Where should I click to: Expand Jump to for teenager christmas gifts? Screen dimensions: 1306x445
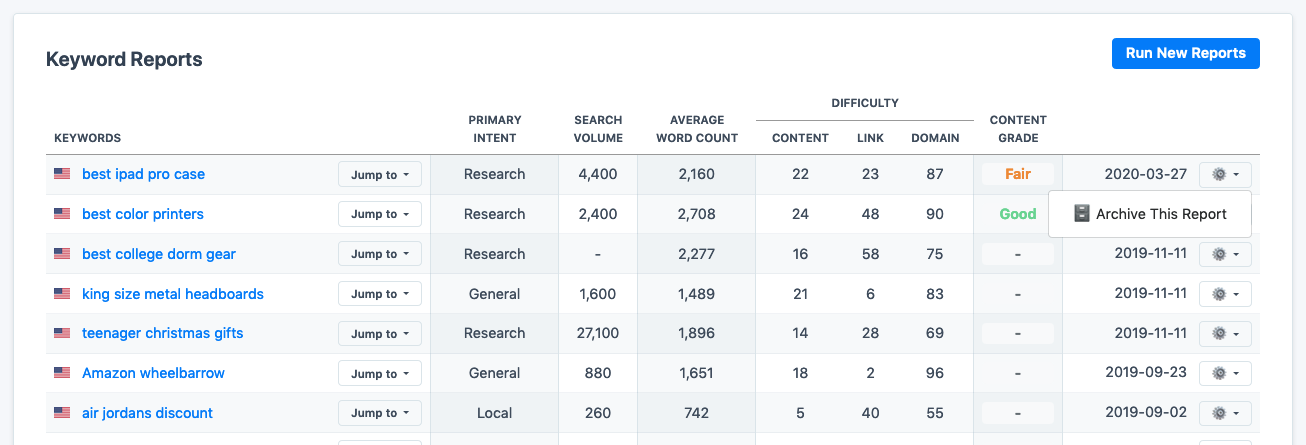click(380, 334)
